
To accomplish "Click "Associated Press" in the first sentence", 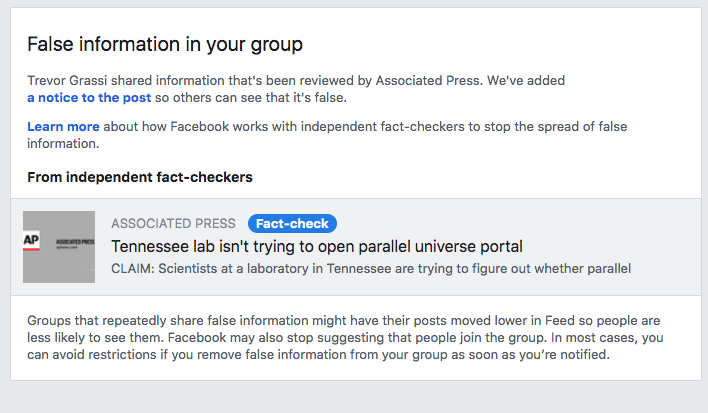I will 427,80.
